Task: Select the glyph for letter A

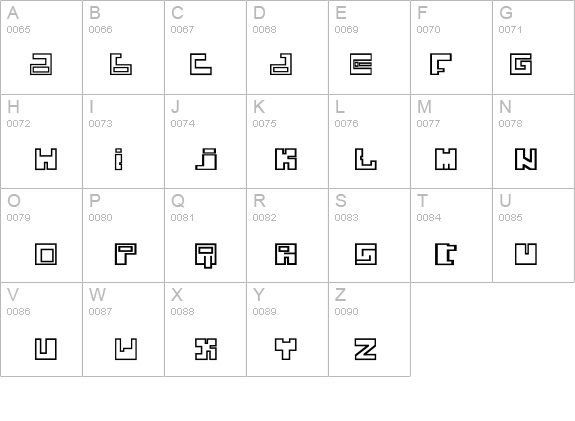Action: coord(41,64)
